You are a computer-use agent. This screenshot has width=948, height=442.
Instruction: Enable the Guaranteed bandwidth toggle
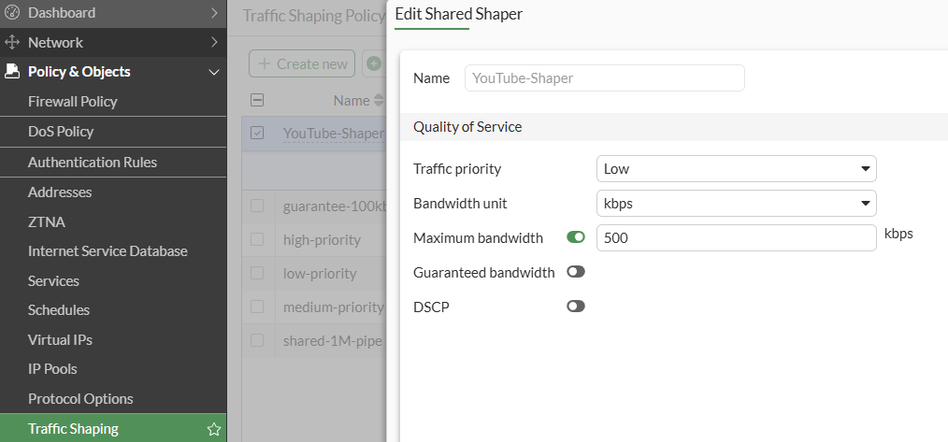[575, 272]
